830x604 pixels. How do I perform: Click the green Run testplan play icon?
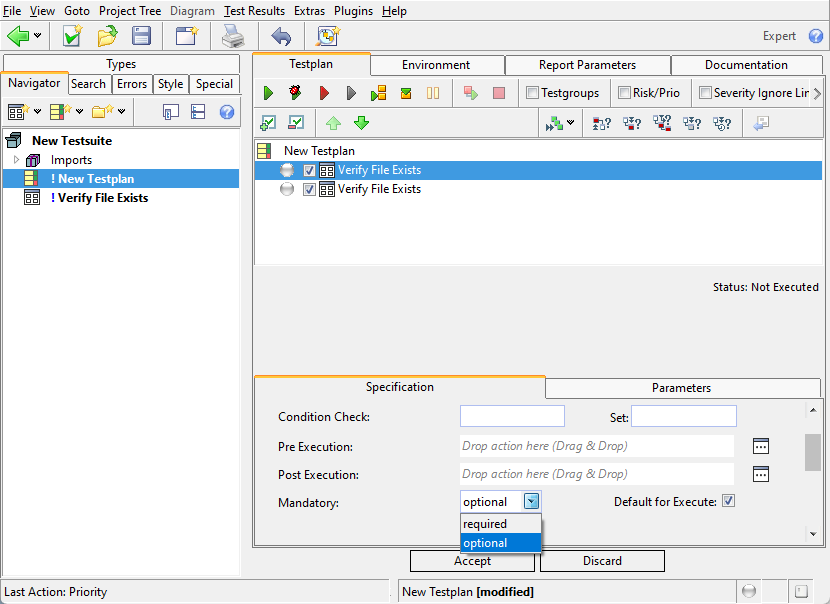pyautogui.click(x=268, y=93)
